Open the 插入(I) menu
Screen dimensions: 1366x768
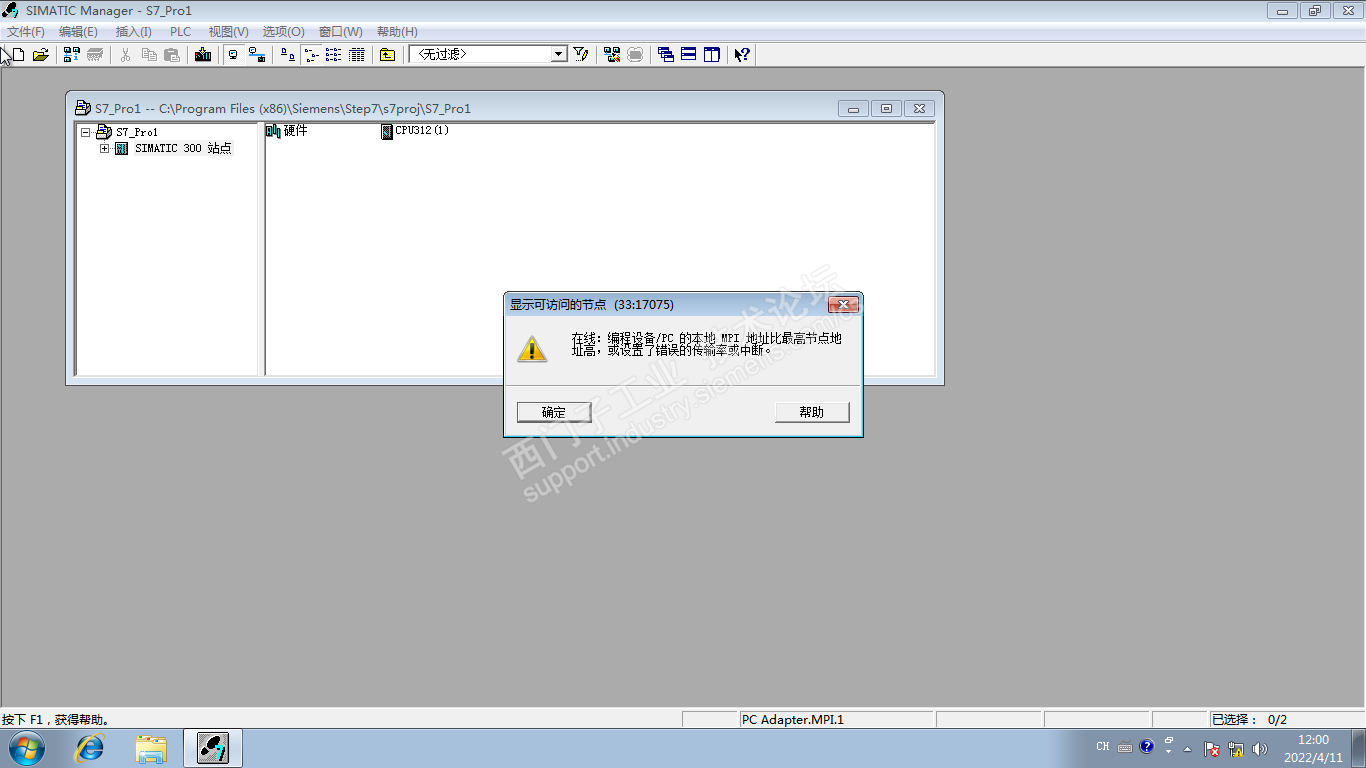pos(134,32)
